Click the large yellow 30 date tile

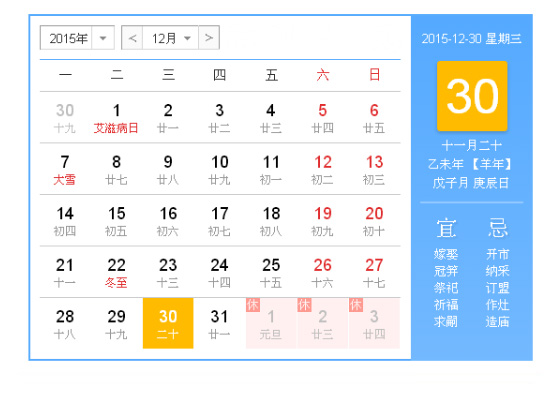point(472,96)
